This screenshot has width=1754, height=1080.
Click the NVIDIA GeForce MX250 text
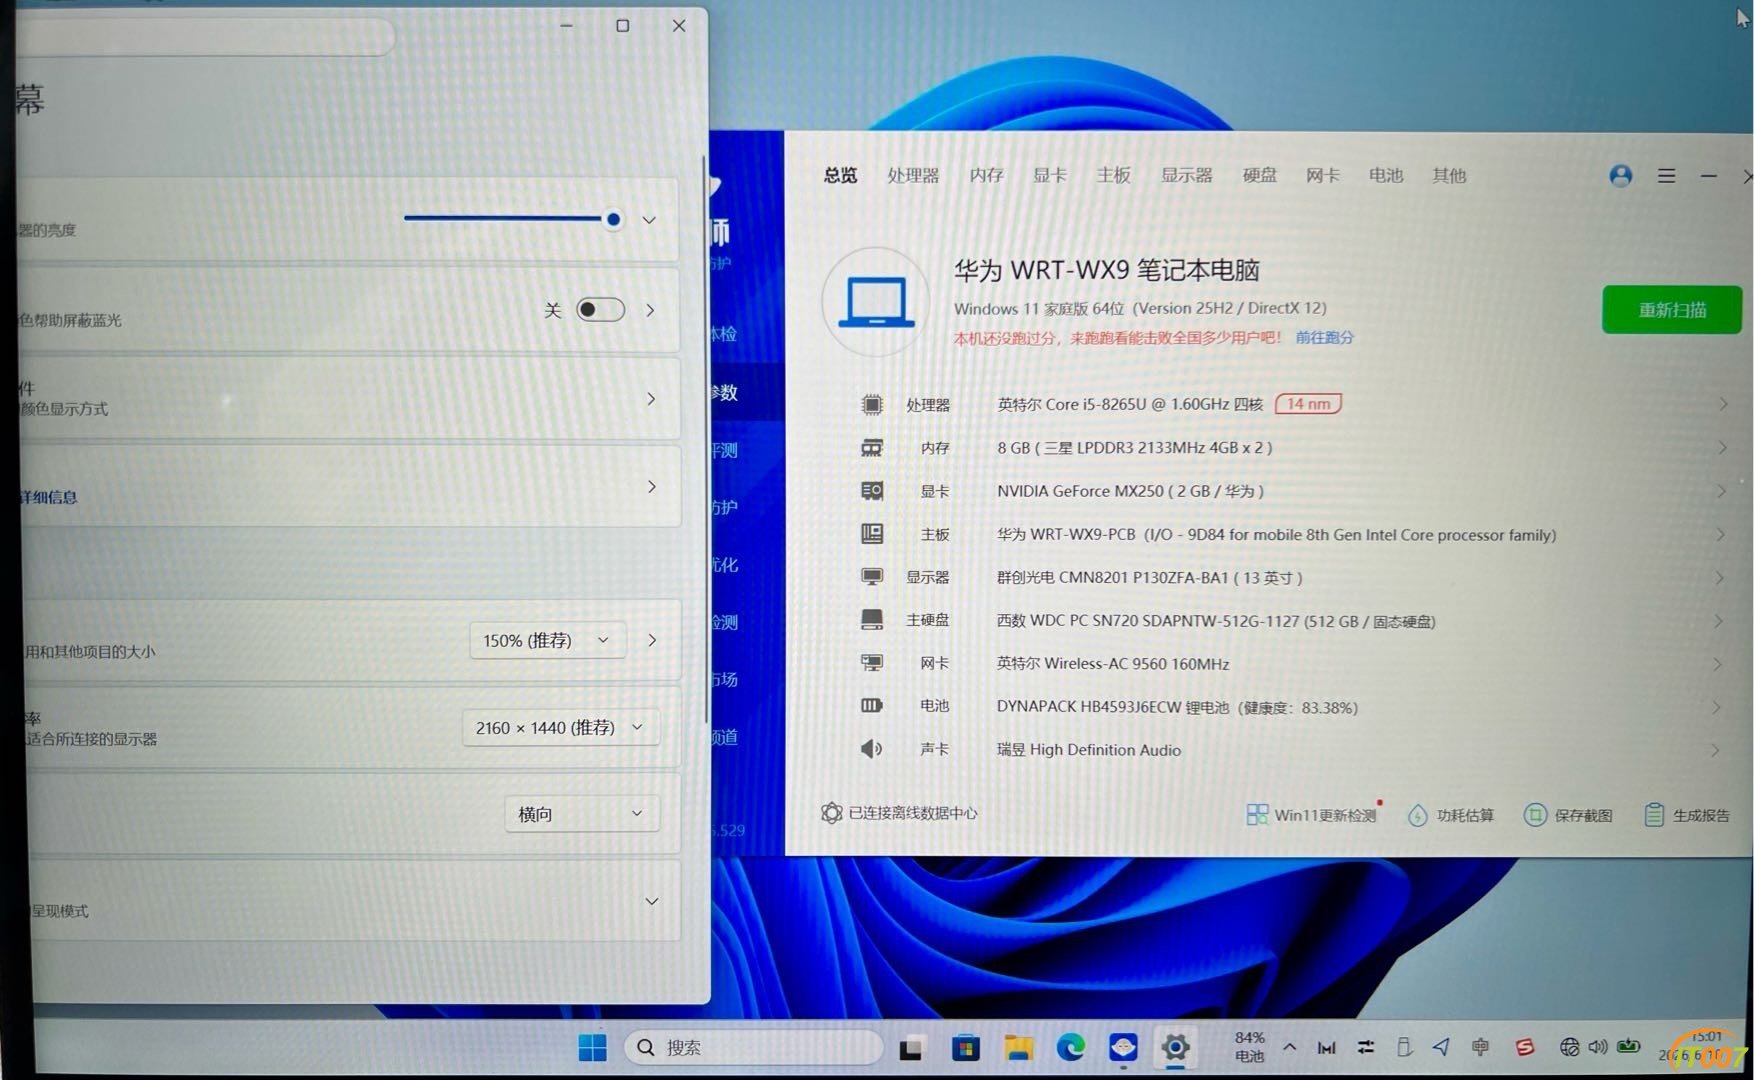[x=1130, y=491]
